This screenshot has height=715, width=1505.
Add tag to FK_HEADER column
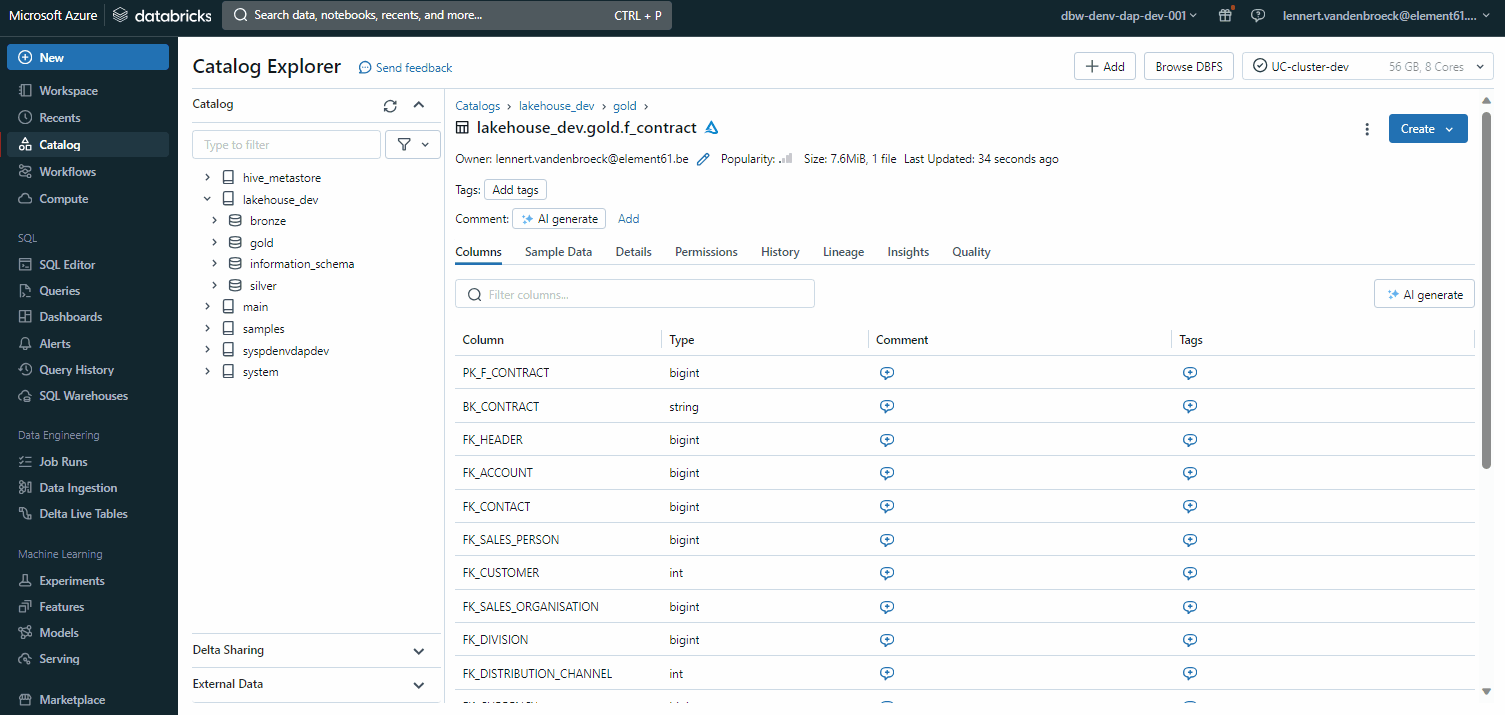(x=1189, y=440)
